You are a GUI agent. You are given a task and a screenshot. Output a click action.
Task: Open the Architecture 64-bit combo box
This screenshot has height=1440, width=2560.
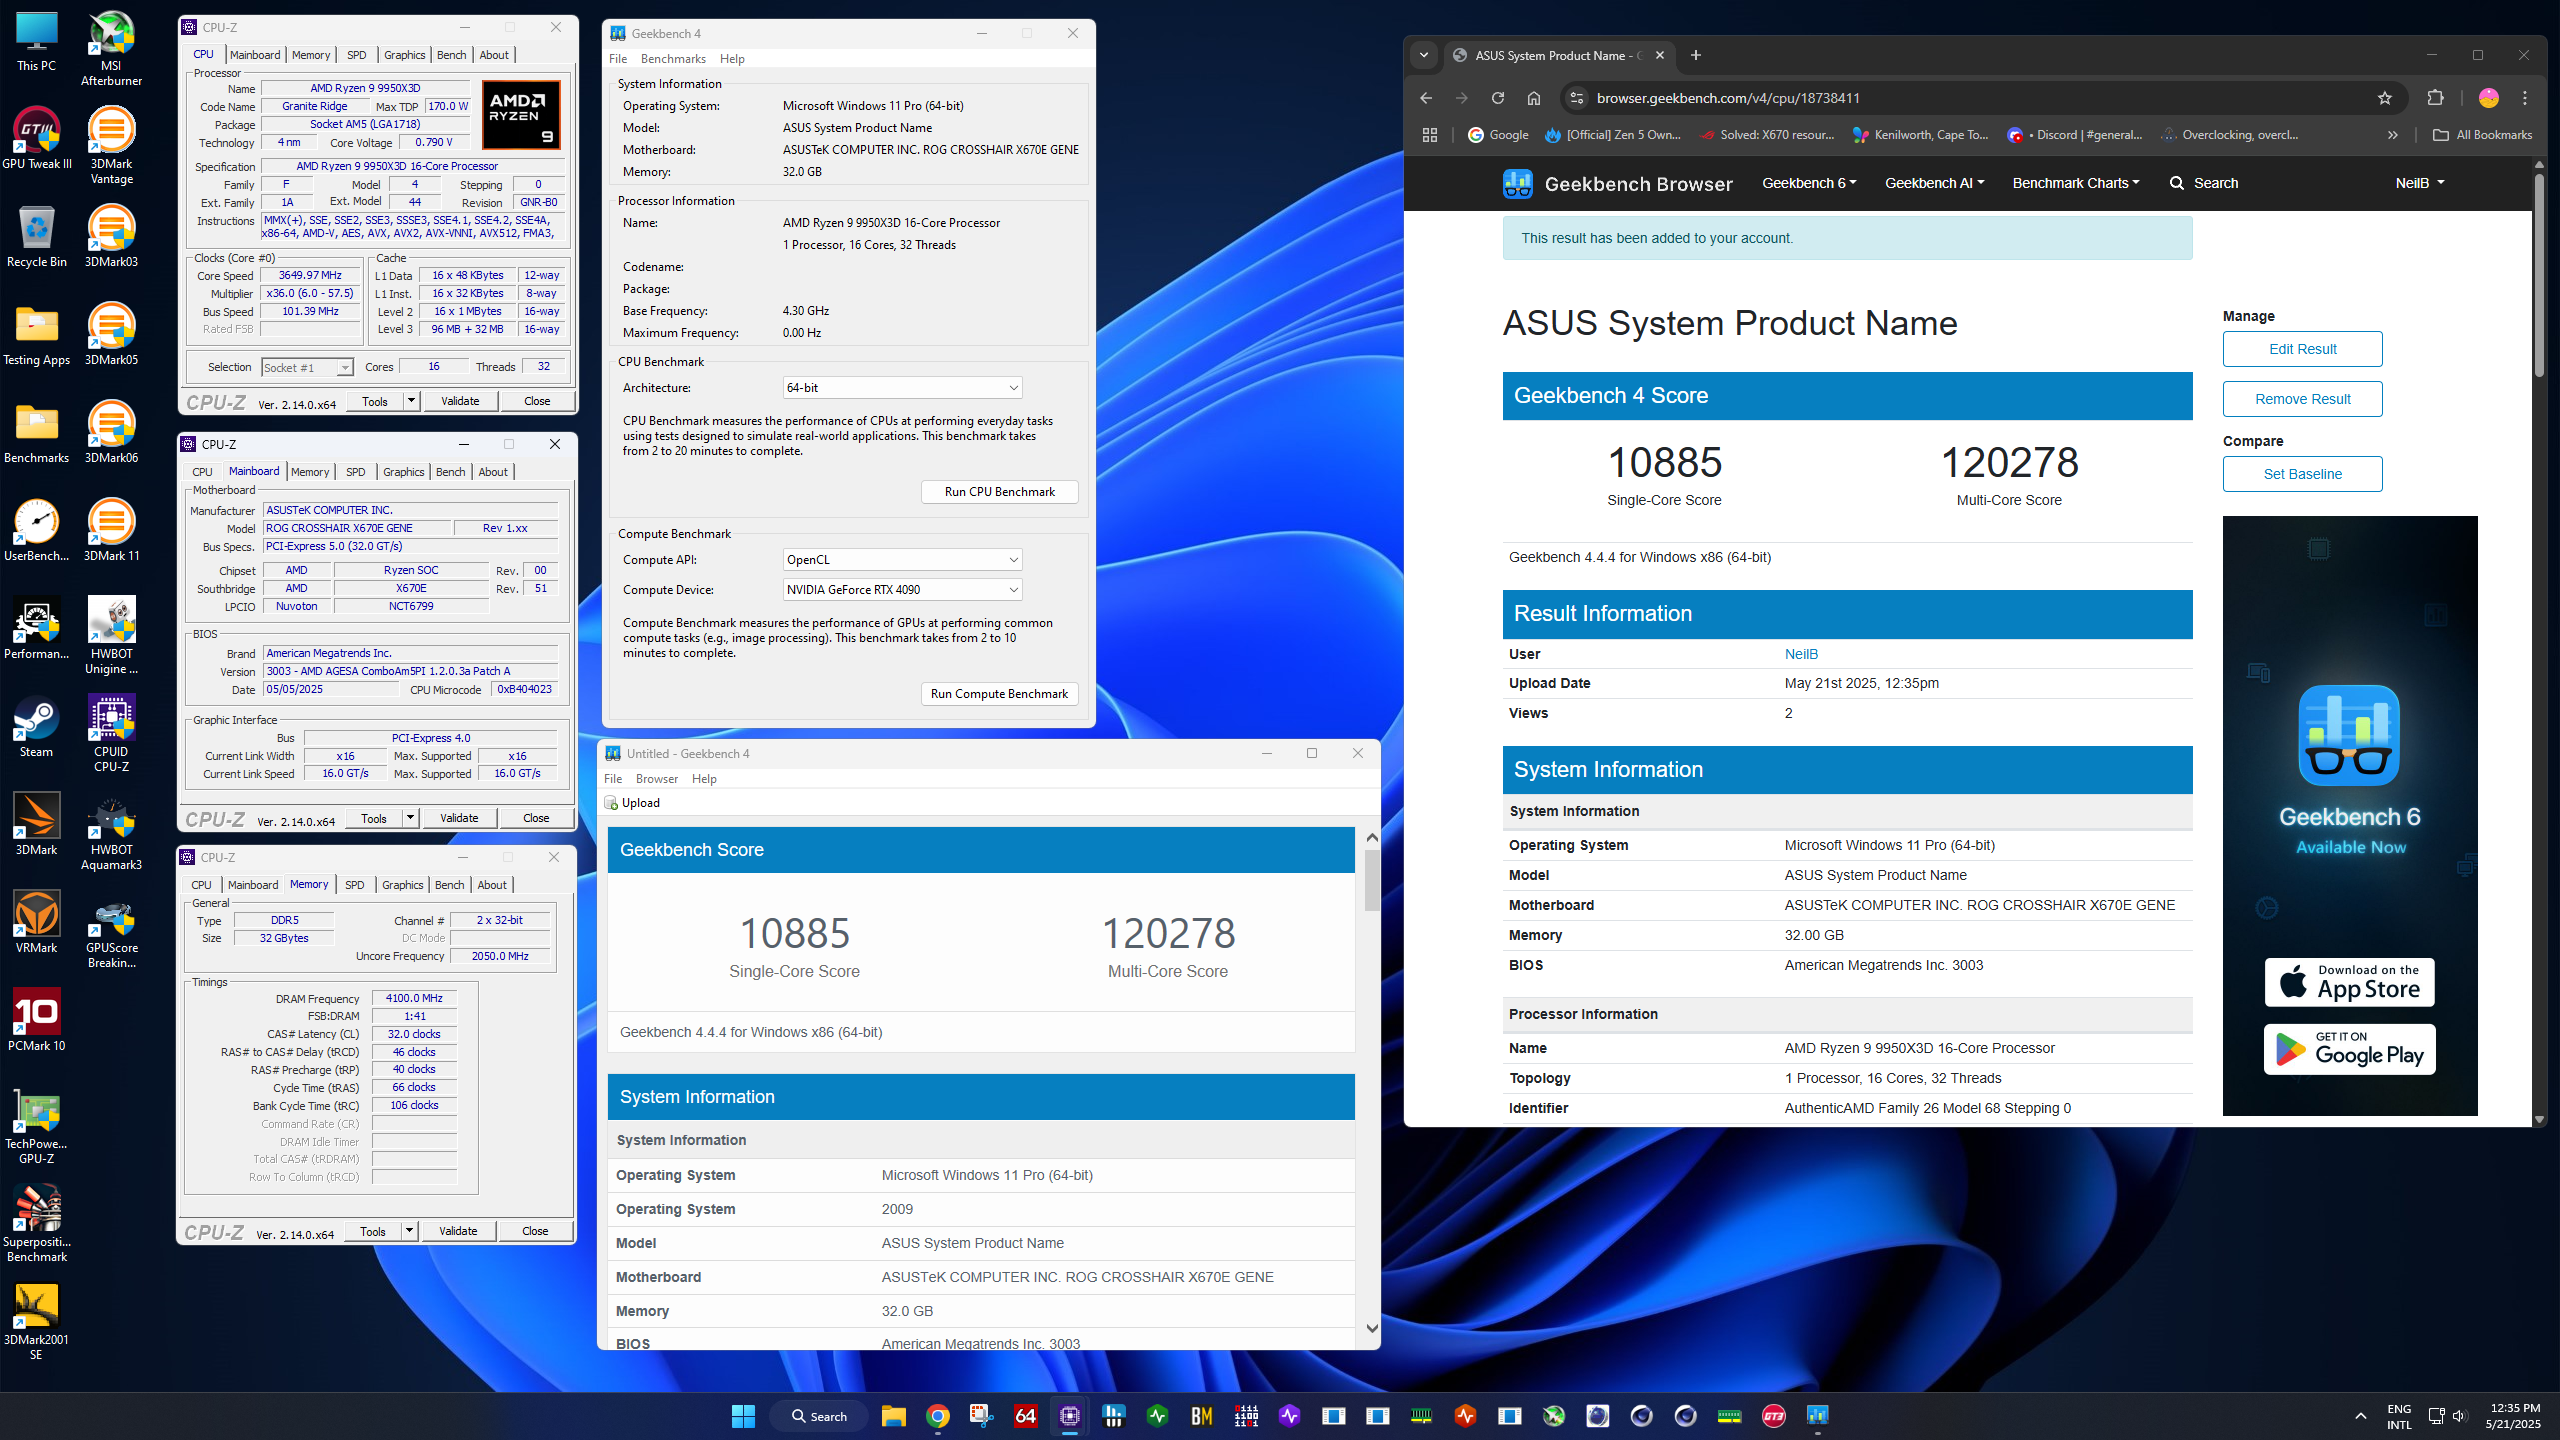(x=902, y=387)
